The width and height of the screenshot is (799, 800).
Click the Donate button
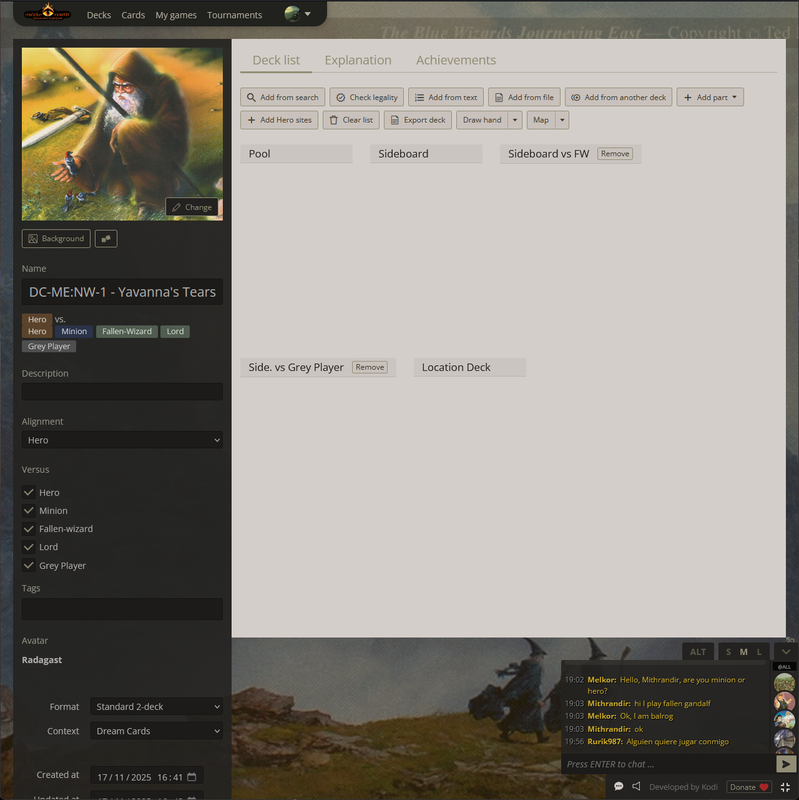(748, 787)
